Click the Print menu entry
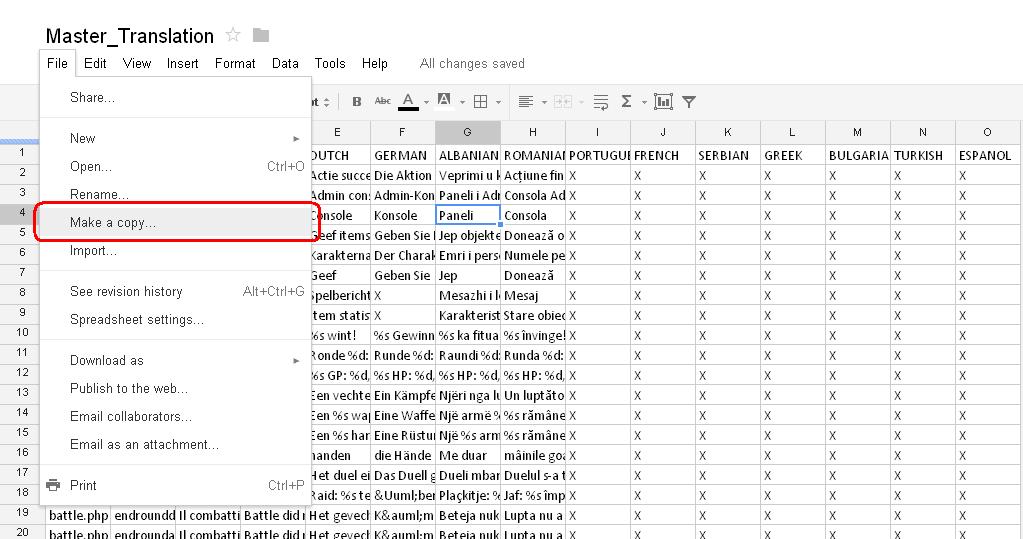 click(84, 485)
